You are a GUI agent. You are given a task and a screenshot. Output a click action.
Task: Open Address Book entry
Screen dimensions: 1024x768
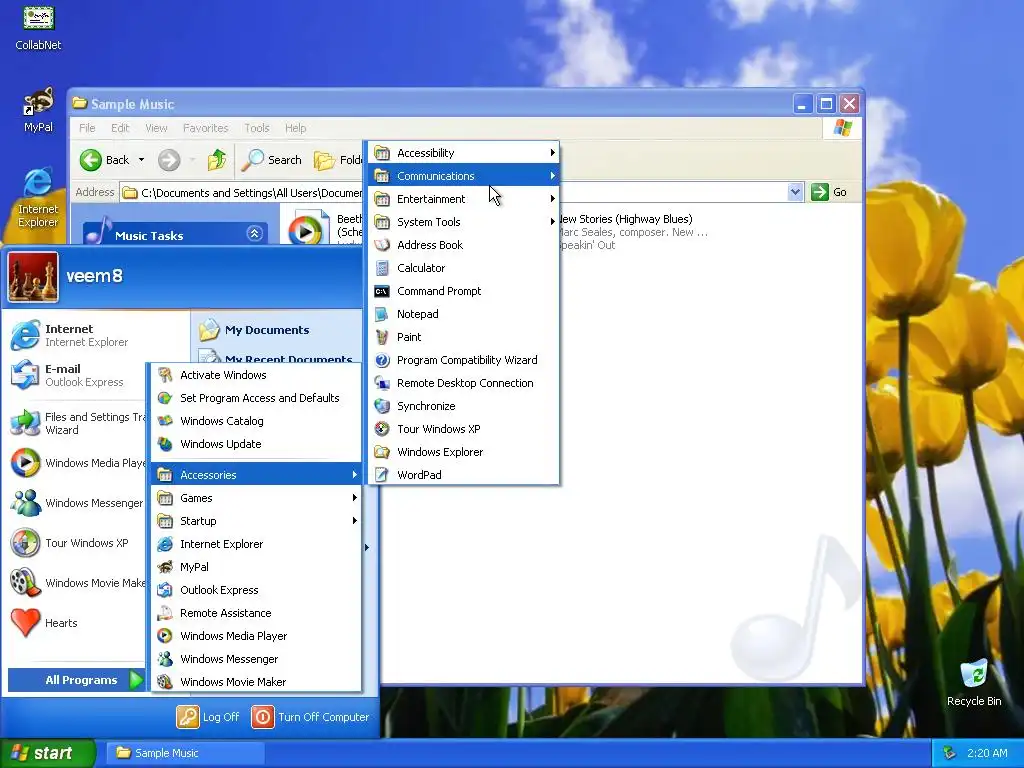coord(464,245)
